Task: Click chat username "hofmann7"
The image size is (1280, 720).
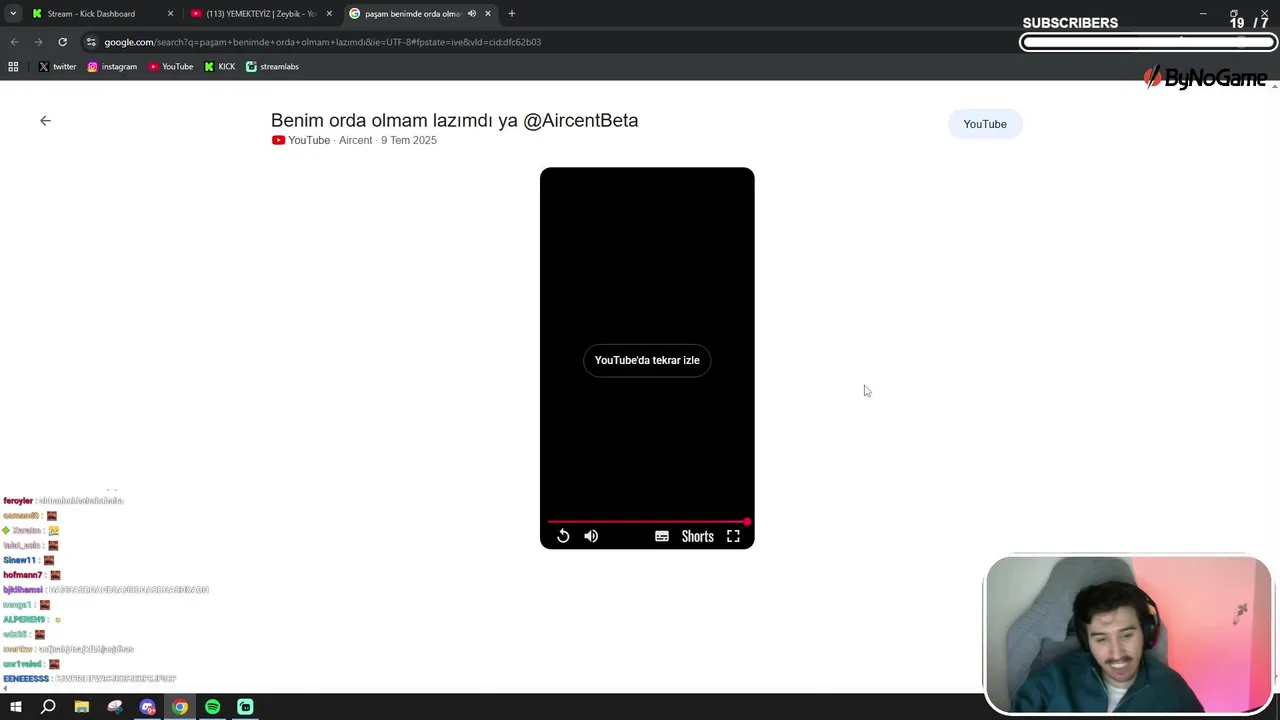Action: 22,575
